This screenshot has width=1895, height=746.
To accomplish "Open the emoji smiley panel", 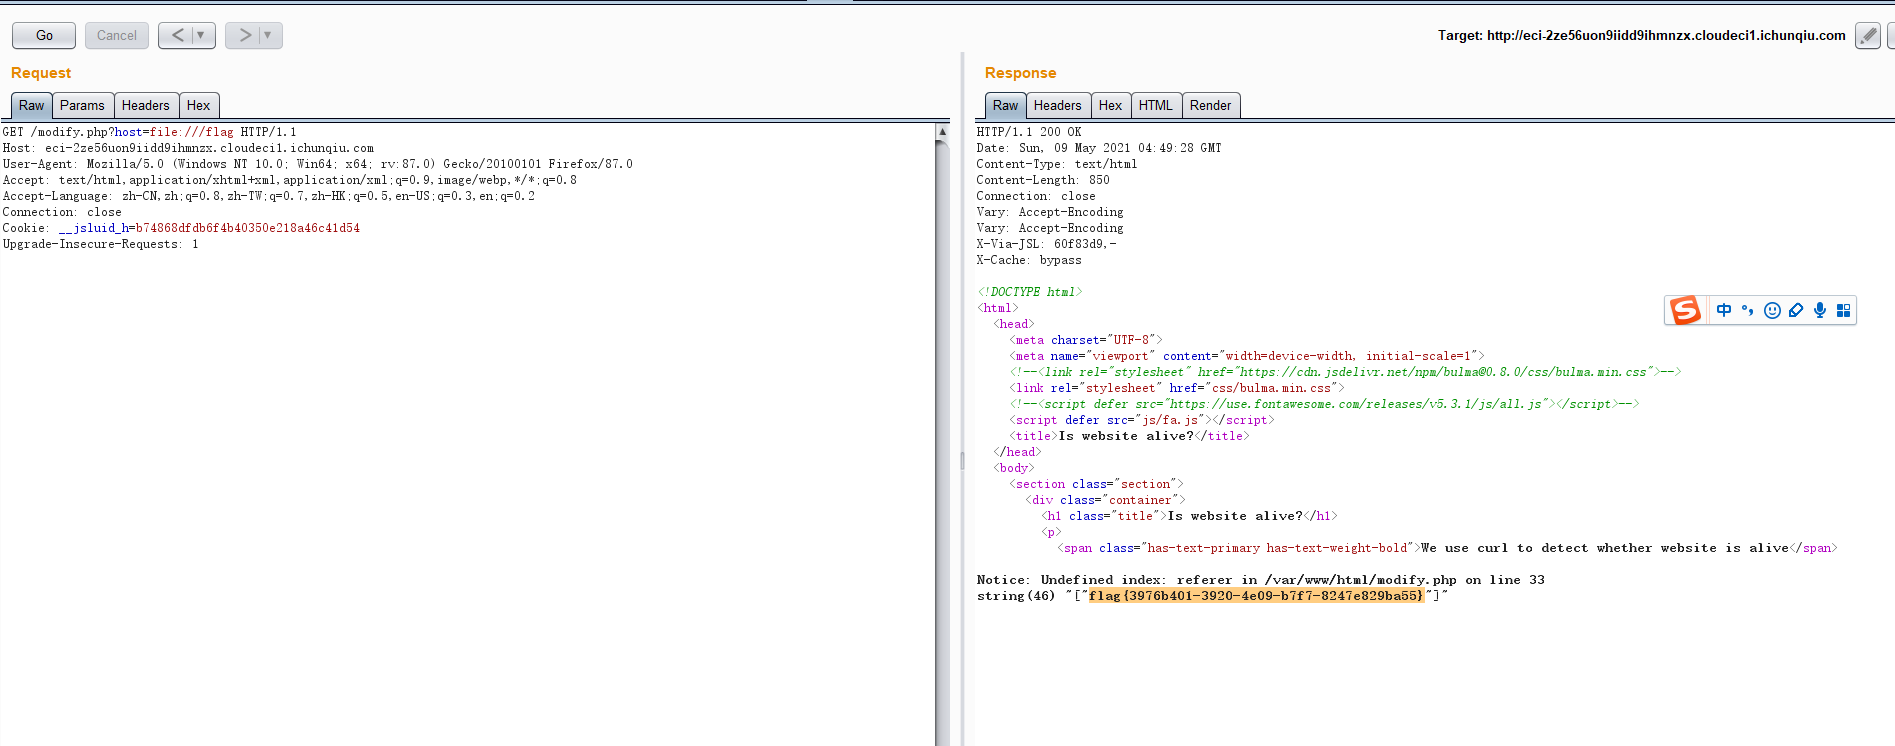I will 1772,310.
